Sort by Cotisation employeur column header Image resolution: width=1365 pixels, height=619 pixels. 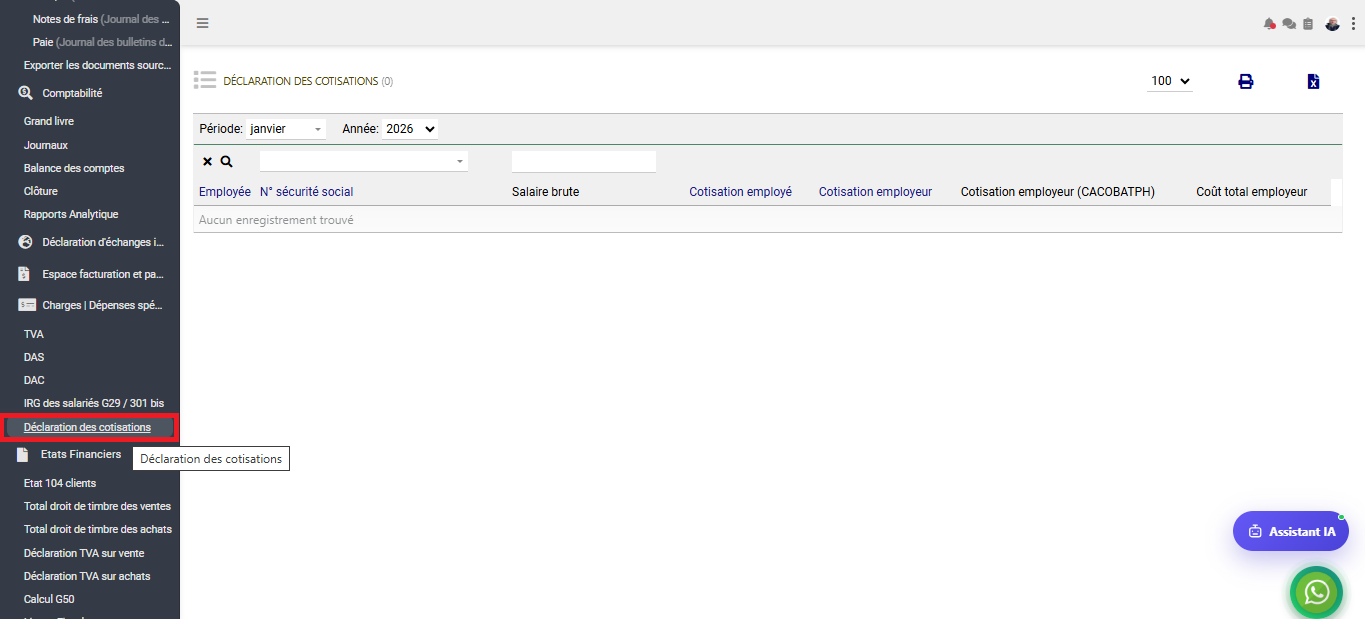(x=875, y=192)
